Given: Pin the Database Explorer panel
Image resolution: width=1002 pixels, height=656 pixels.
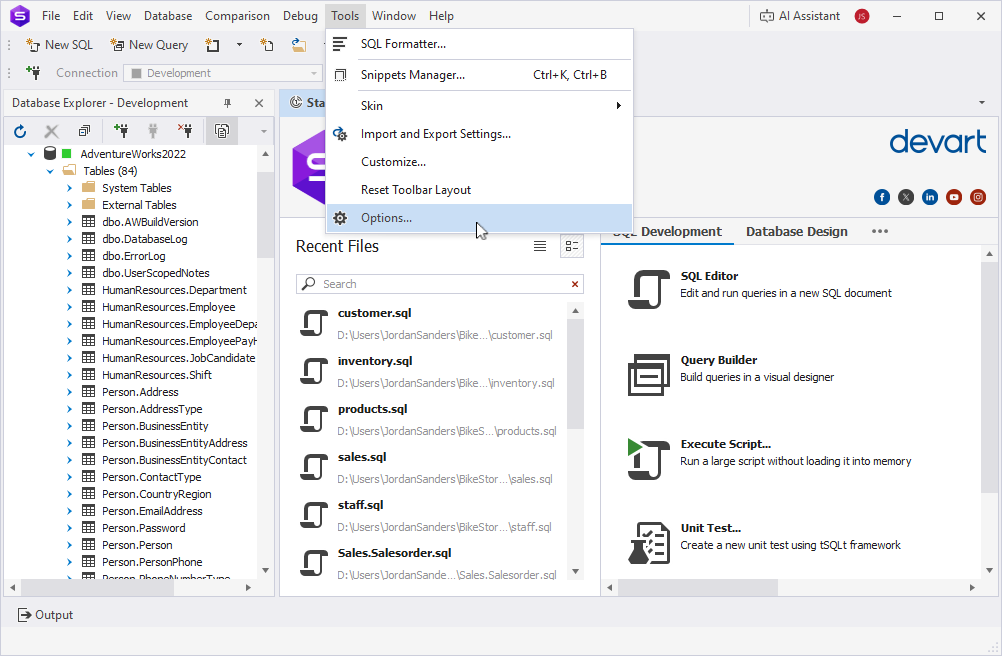Looking at the screenshot, I should 227,103.
